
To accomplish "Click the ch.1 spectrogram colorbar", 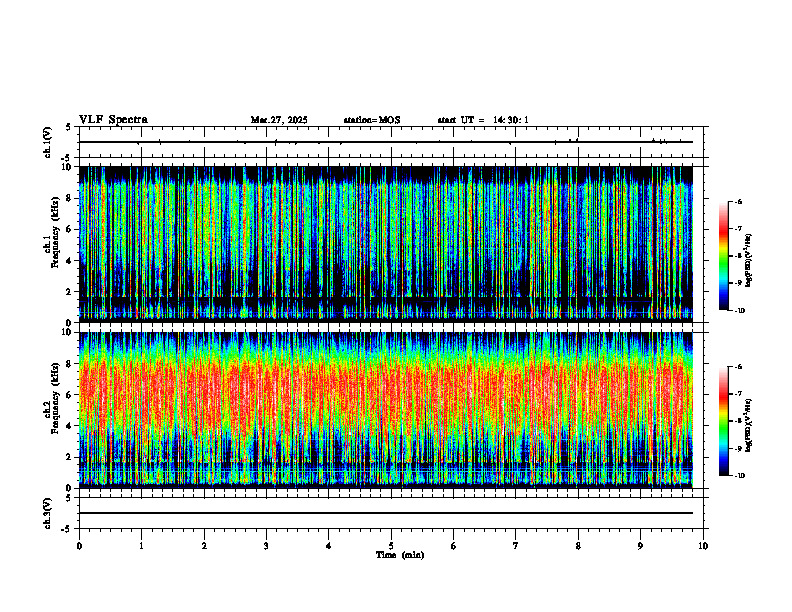I will pyautogui.click(x=723, y=256).
